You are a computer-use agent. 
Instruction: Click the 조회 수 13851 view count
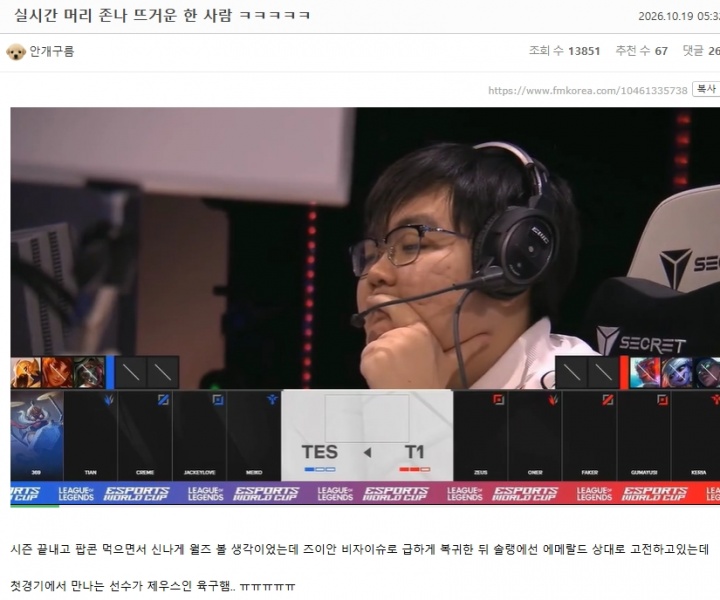click(564, 51)
